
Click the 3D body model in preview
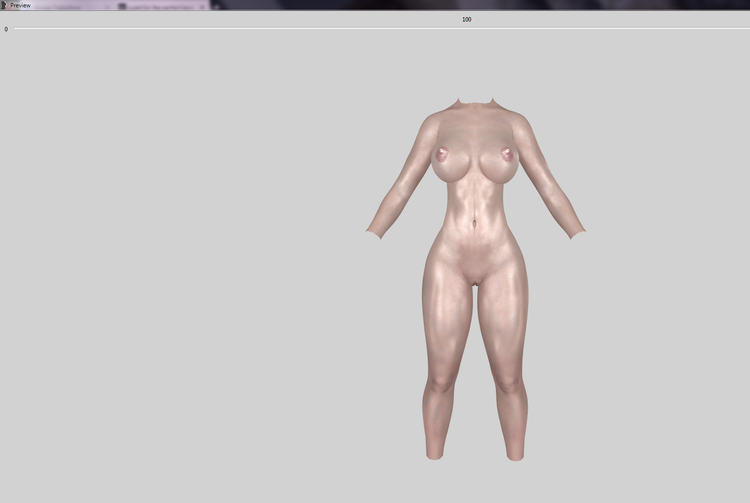[x=475, y=279]
